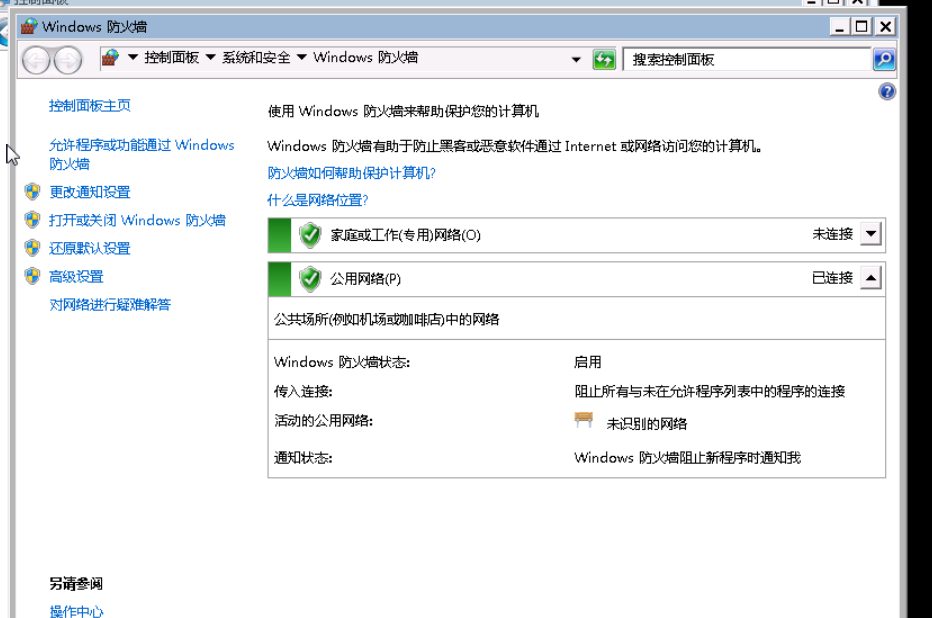This screenshot has height=618, width=932.
Task: Click Windows 防火墙阻止新程序时通知我 text
Action: 688,458
